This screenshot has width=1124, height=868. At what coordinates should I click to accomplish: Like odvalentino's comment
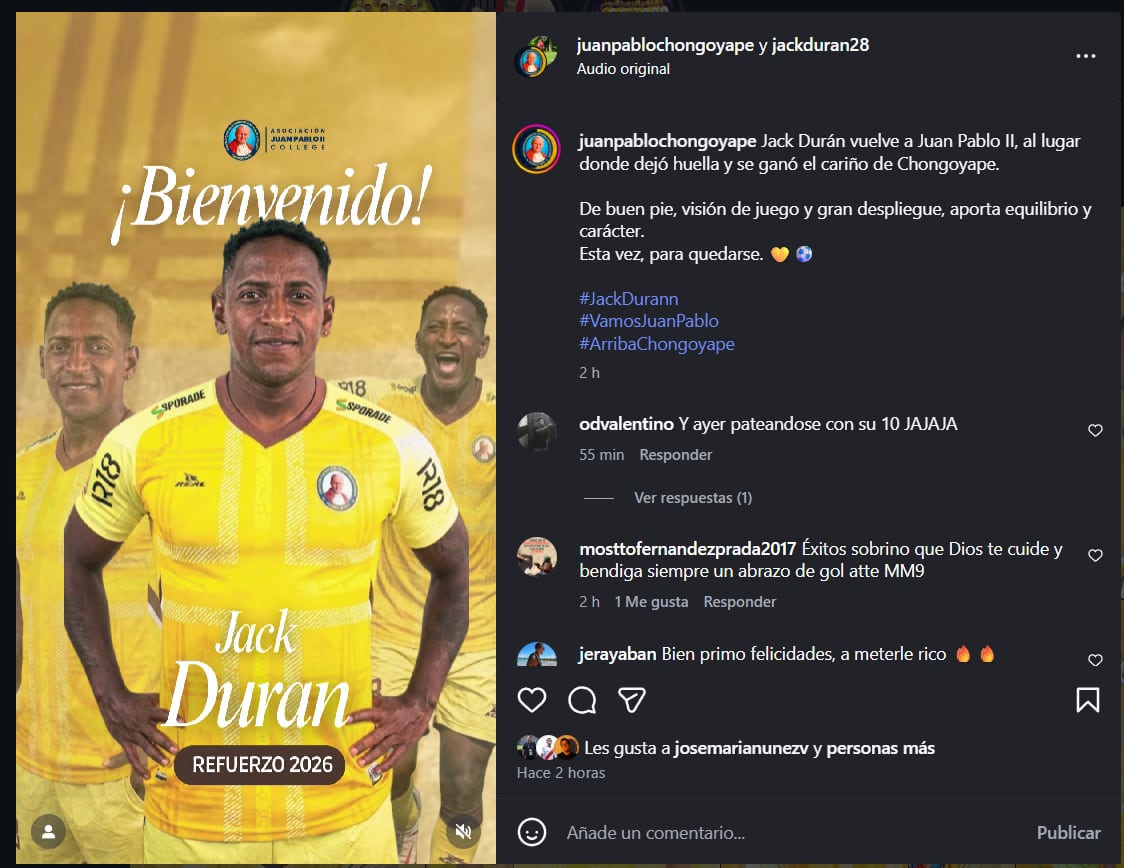(1095, 430)
